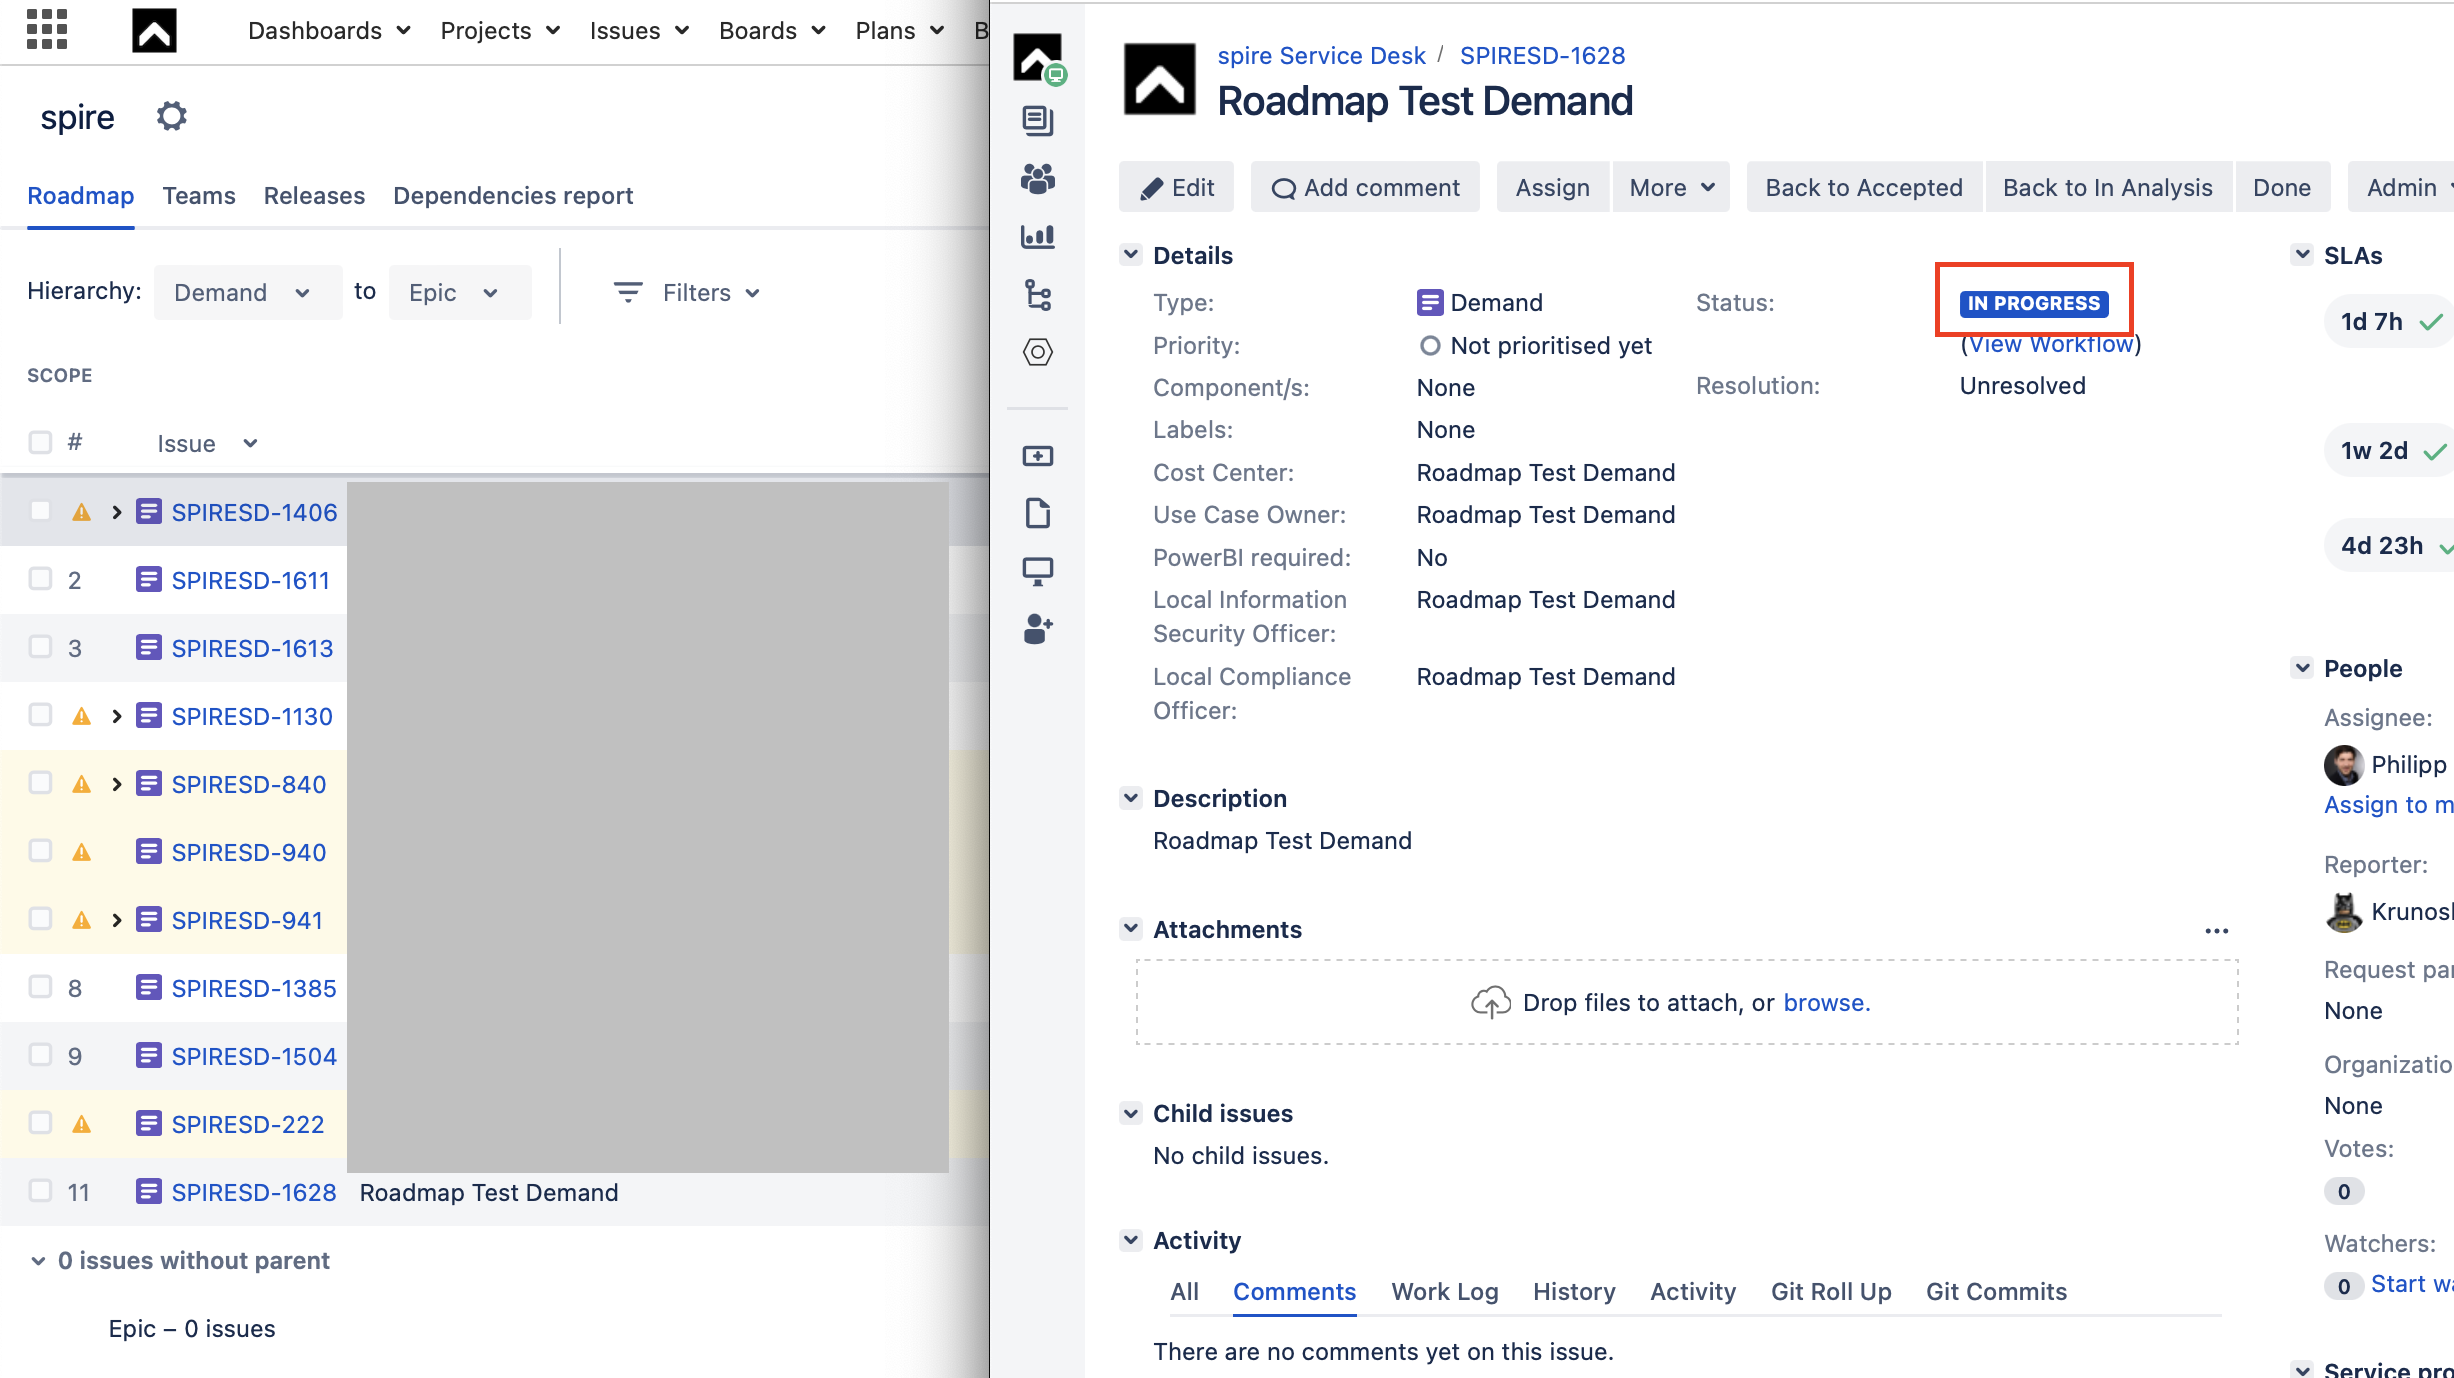Click the Demand type icon in Details
The image size is (2454, 1378).
1430,302
